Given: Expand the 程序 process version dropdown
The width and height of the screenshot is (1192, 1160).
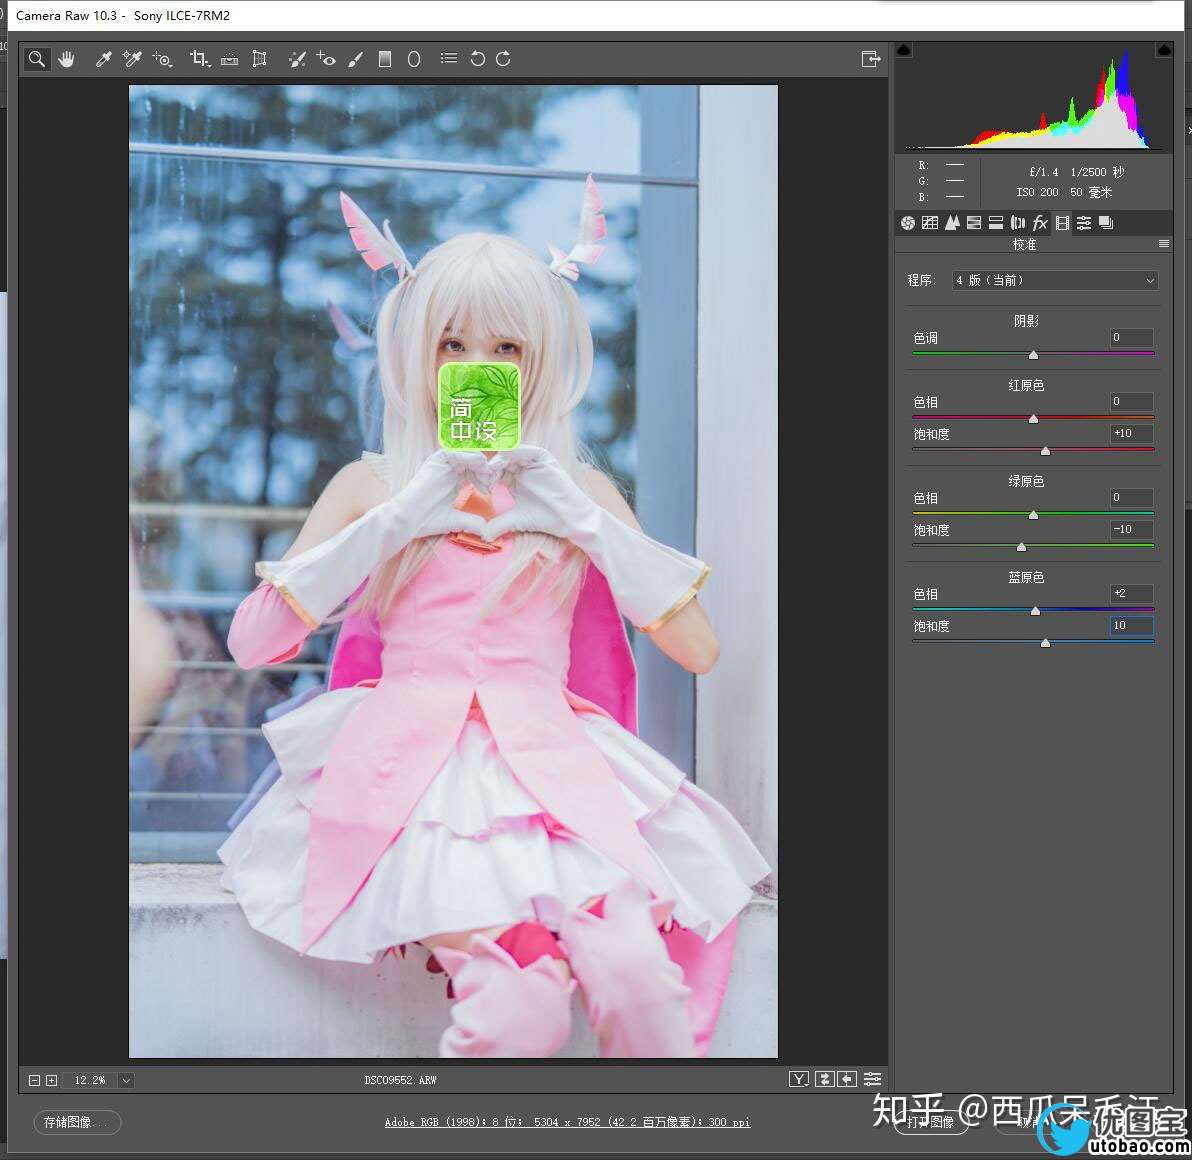Looking at the screenshot, I should [x=1054, y=280].
